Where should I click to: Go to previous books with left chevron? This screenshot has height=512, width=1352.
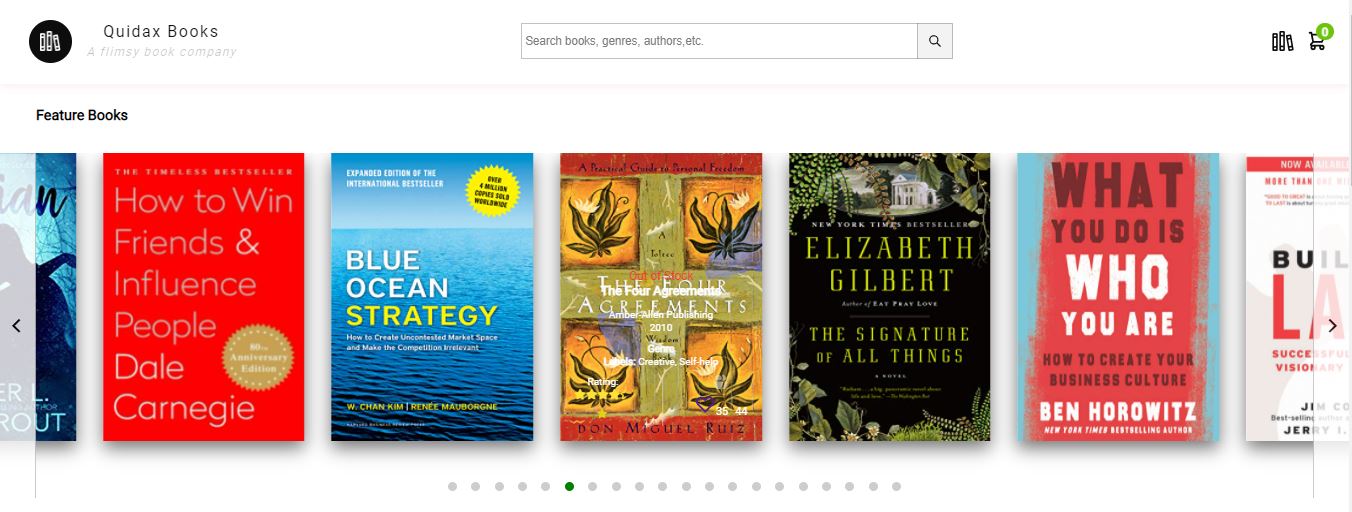coord(16,325)
